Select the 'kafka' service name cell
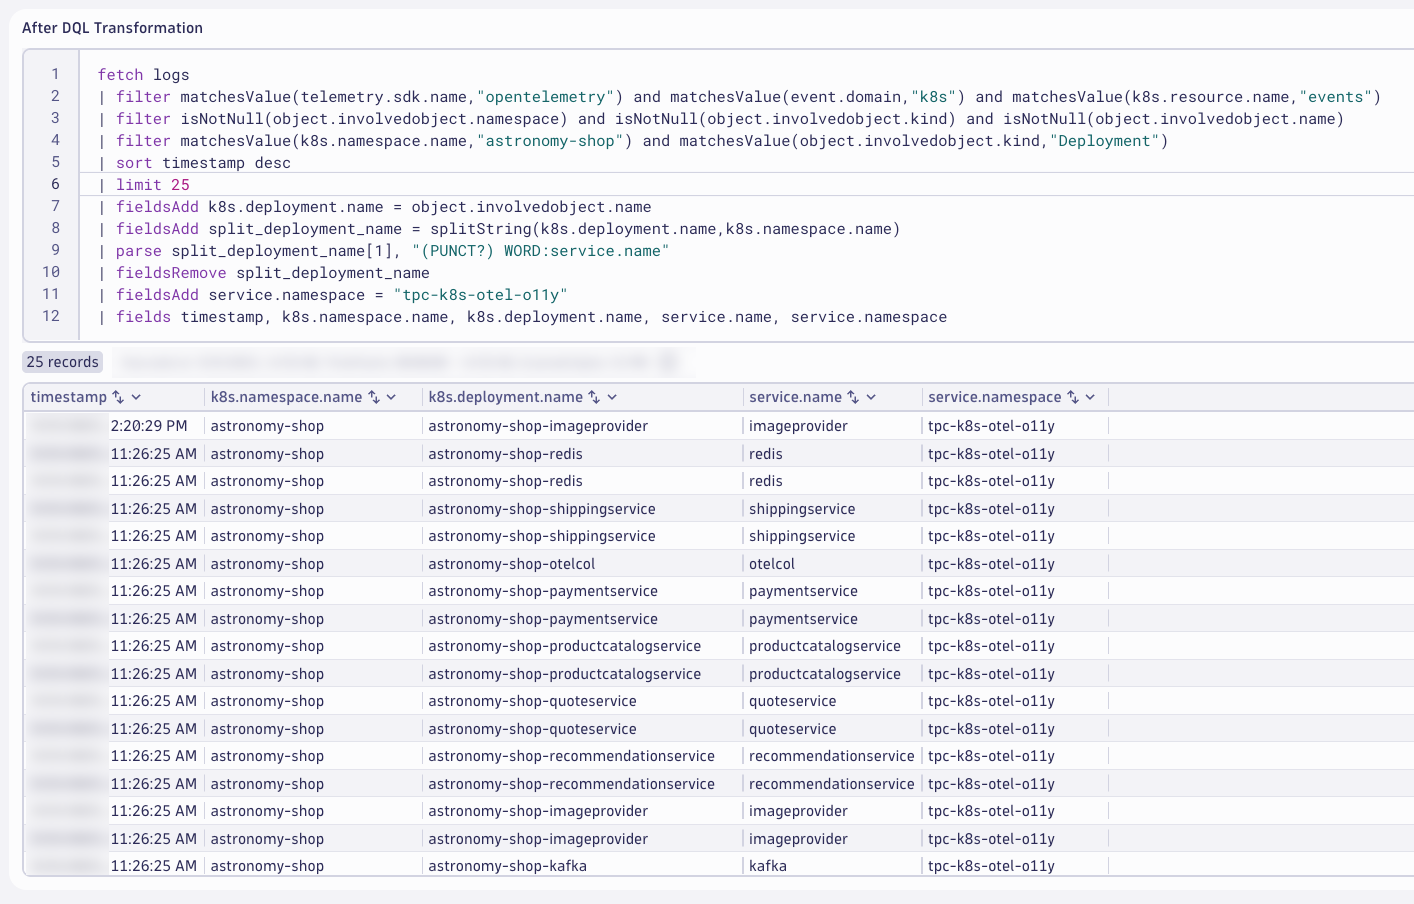This screenshot has height=904, width=1414. click(768, 866)
